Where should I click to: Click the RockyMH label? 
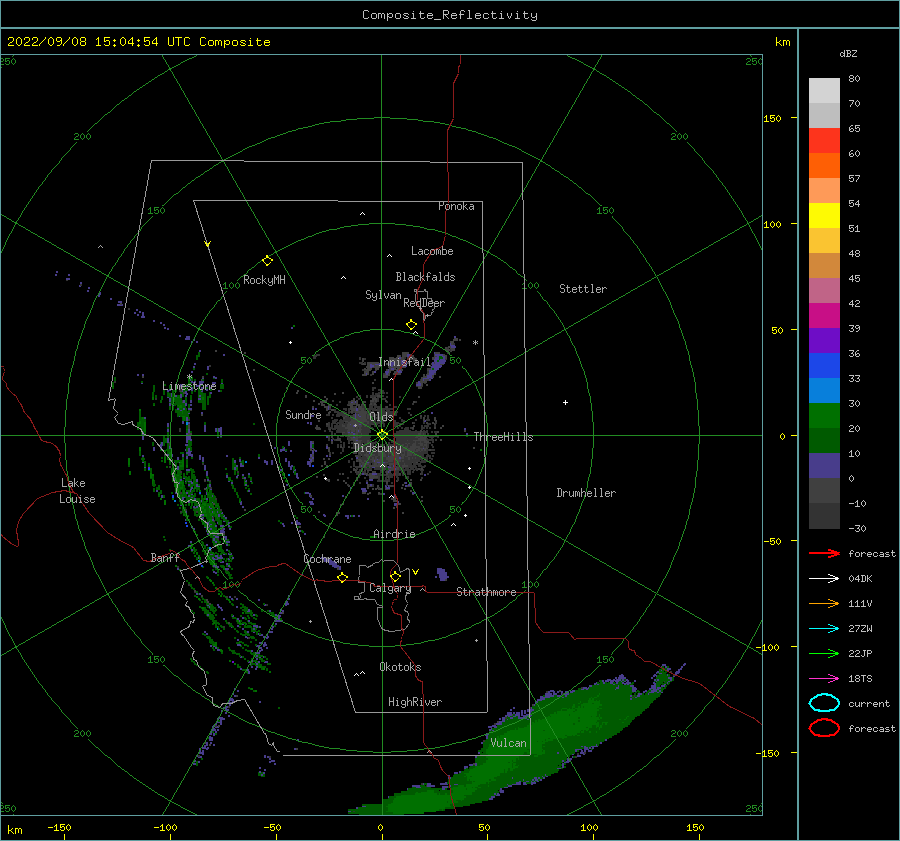point(264,280)
